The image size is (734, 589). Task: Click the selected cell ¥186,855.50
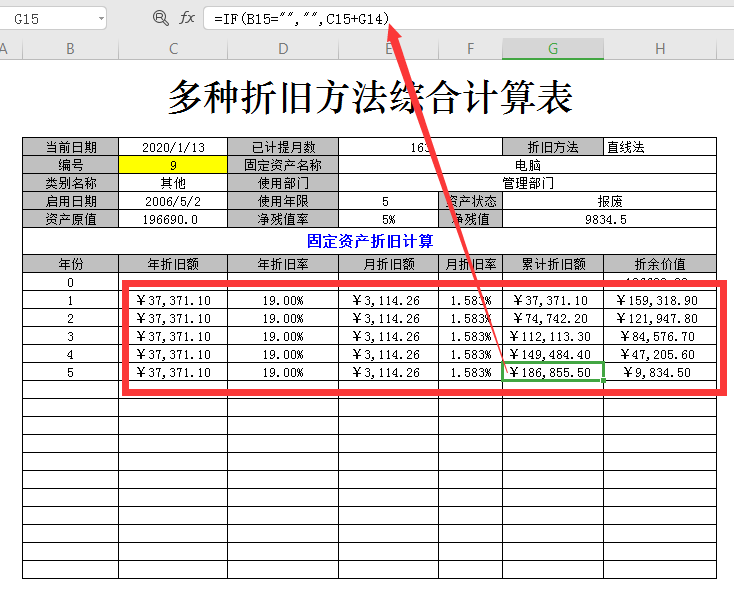coord(553,372)
